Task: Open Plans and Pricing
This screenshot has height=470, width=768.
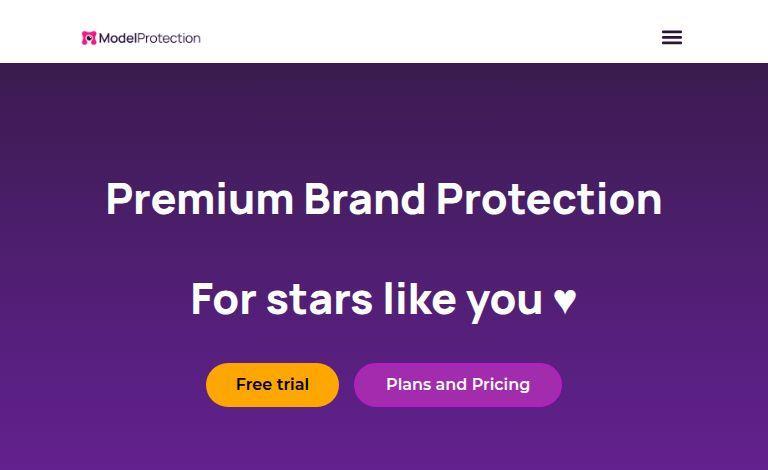Action: (x=458, y=385)
